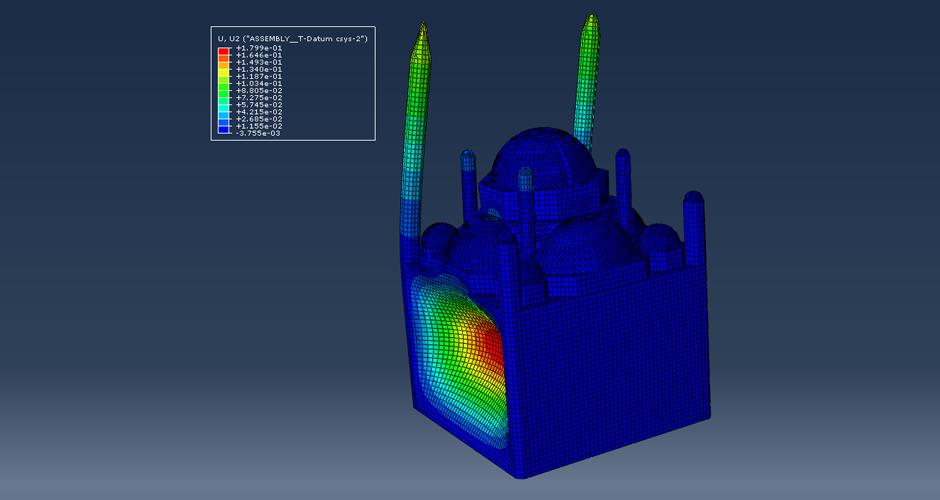Viewport: 940px width, 500px height.
Task: Pick the tip of the left minaret
Action: coord(423,30)
